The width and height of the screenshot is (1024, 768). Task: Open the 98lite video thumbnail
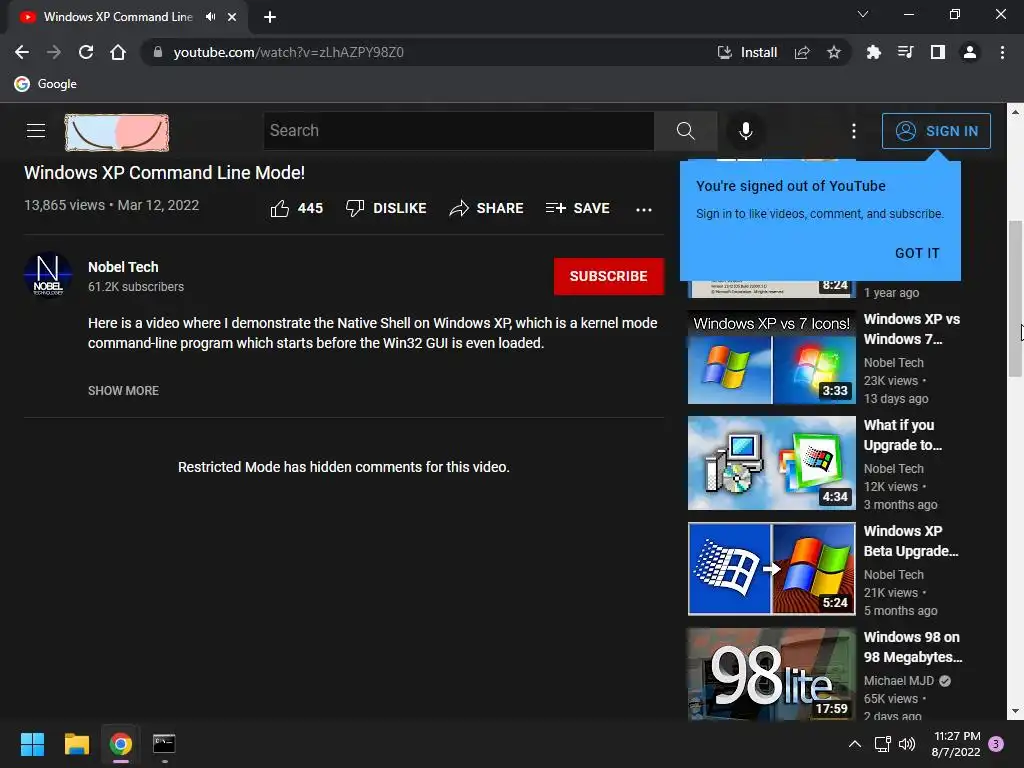pos(771,674)
